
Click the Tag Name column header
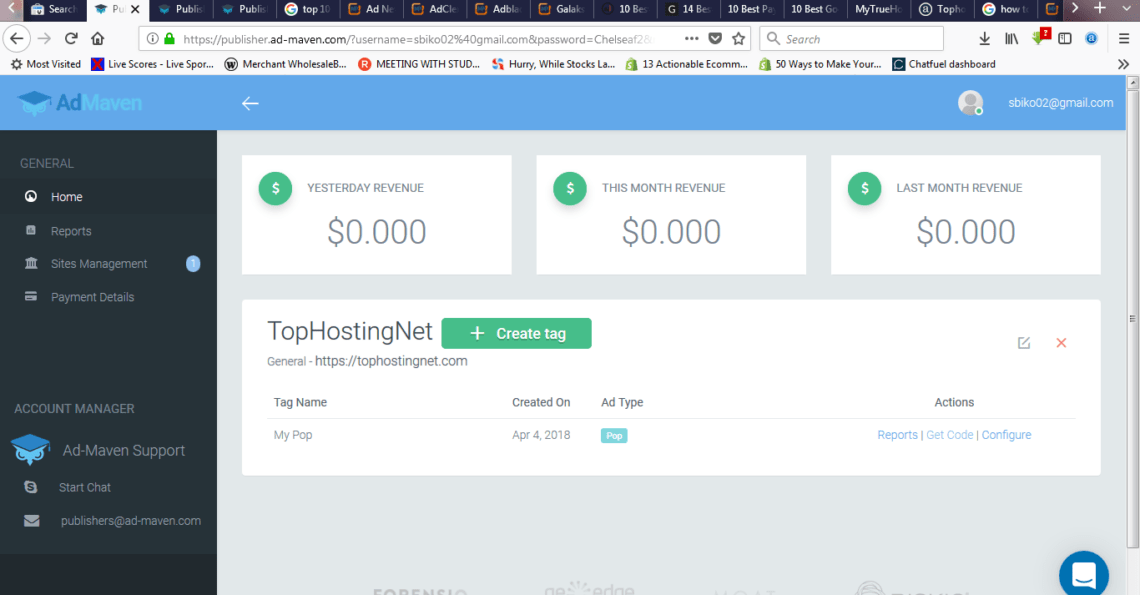pyautogui.click(x=300, y=402)
